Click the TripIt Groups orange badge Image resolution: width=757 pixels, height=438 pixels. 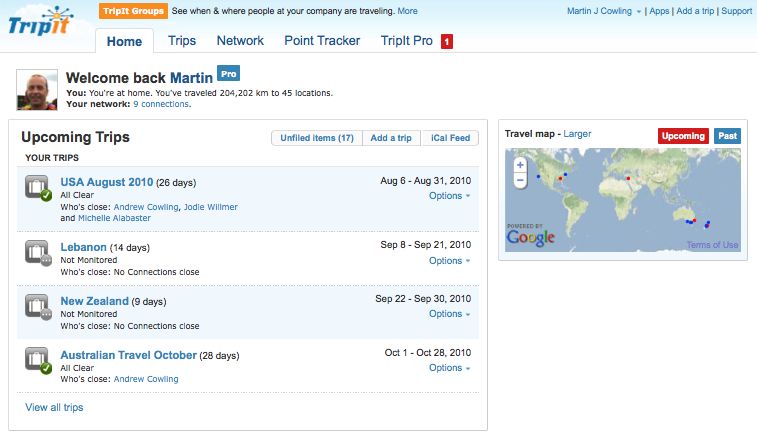[133, 11]
